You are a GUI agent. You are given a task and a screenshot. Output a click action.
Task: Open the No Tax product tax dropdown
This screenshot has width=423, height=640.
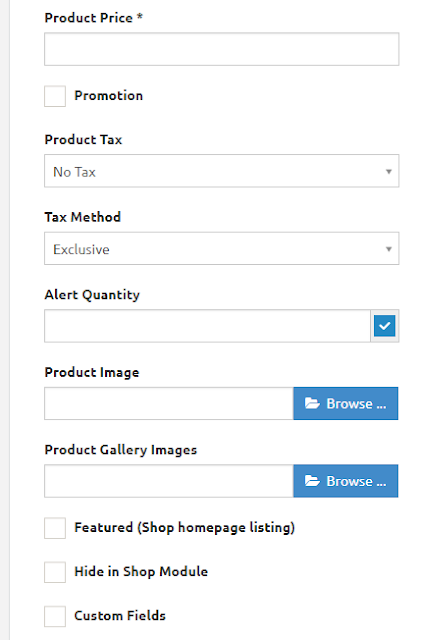pyautogui.click(x=222, y=171)
